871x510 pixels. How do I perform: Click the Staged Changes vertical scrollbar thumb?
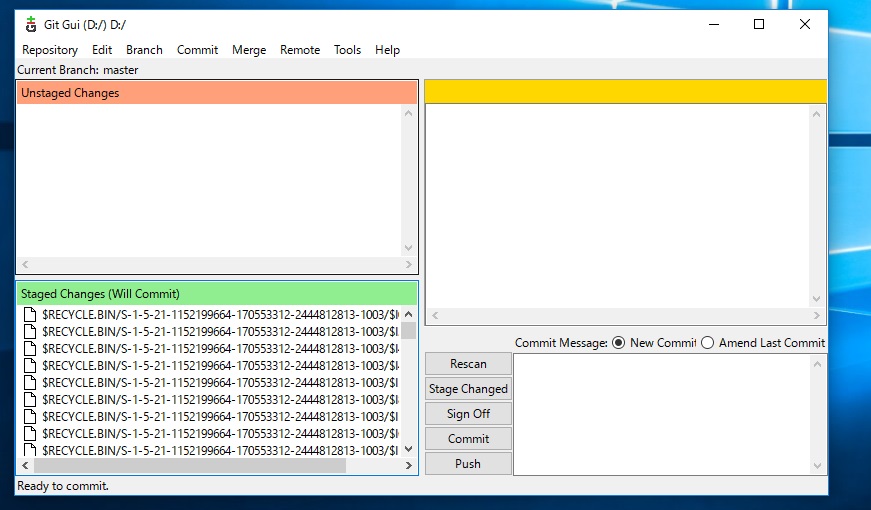409,331
